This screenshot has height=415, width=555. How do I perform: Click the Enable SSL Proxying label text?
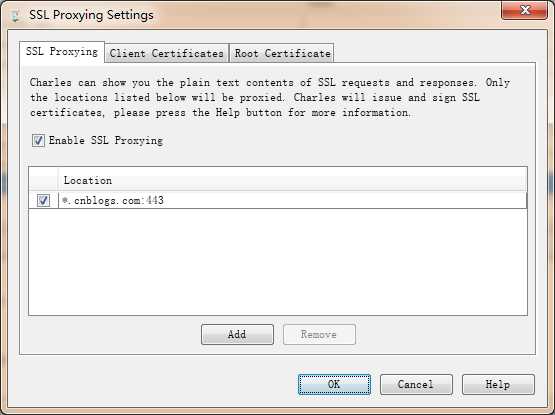click(106, 140)
